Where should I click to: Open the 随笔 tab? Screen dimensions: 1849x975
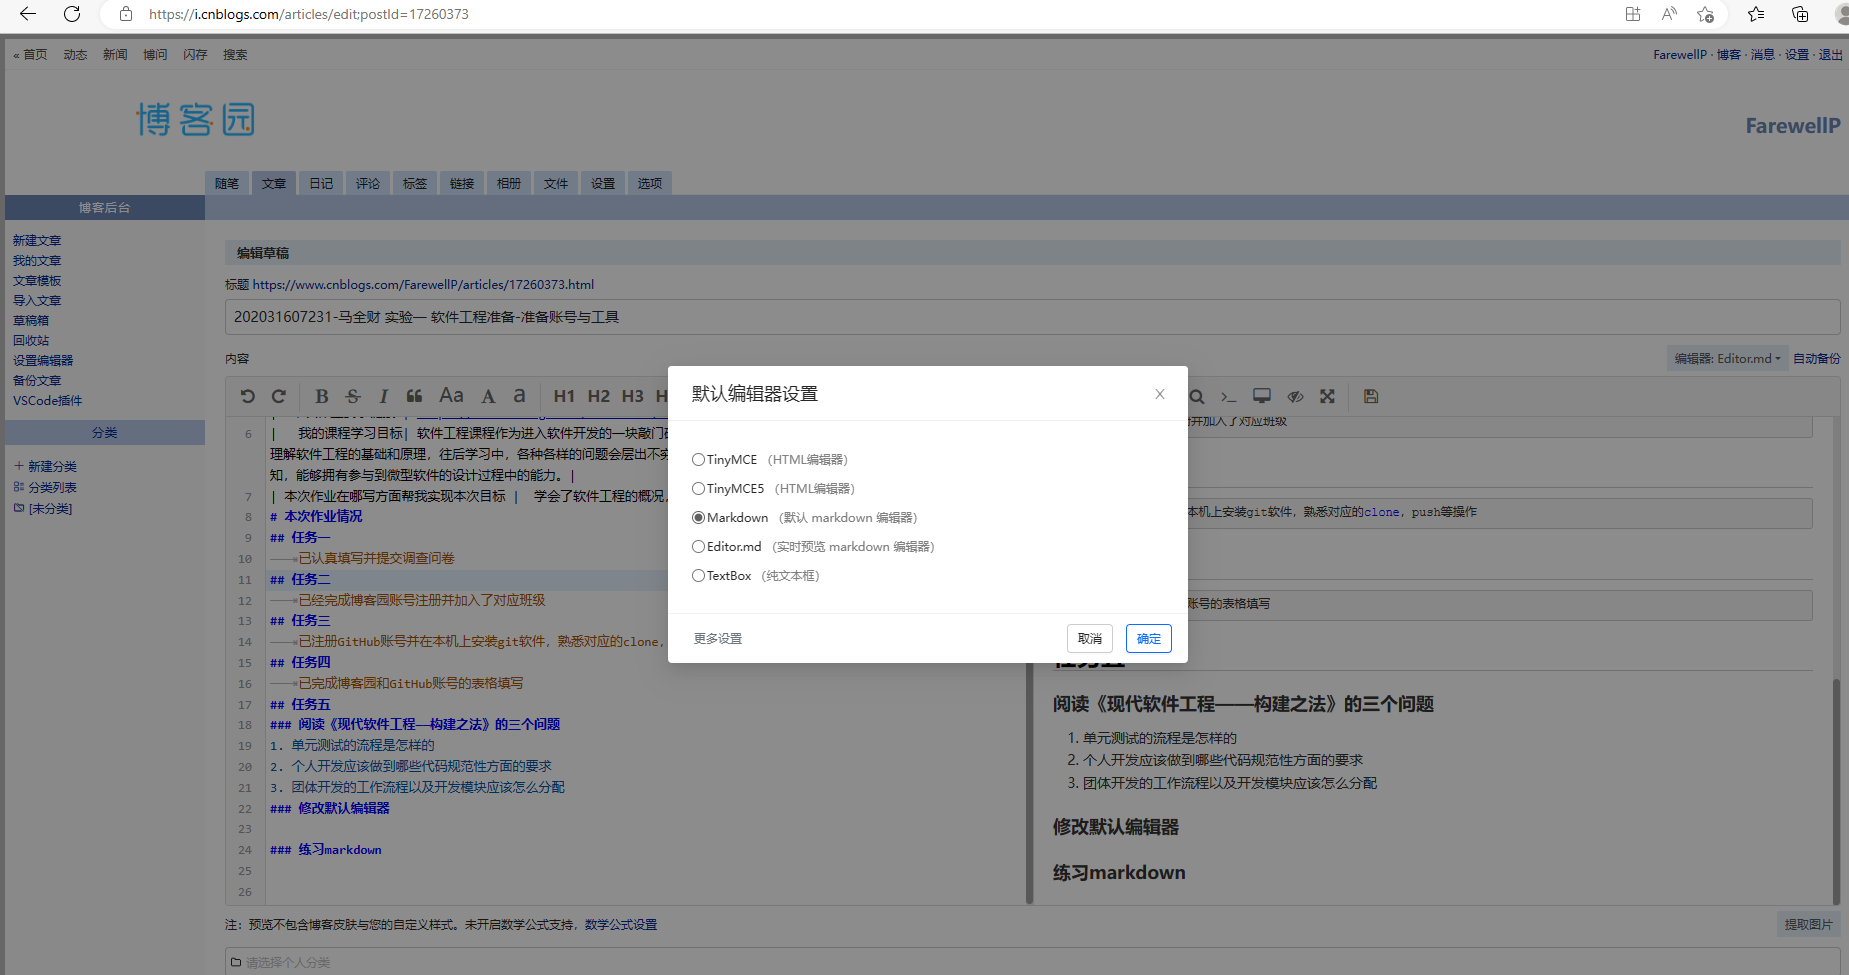pyautogui.click(x=227, y=183)
